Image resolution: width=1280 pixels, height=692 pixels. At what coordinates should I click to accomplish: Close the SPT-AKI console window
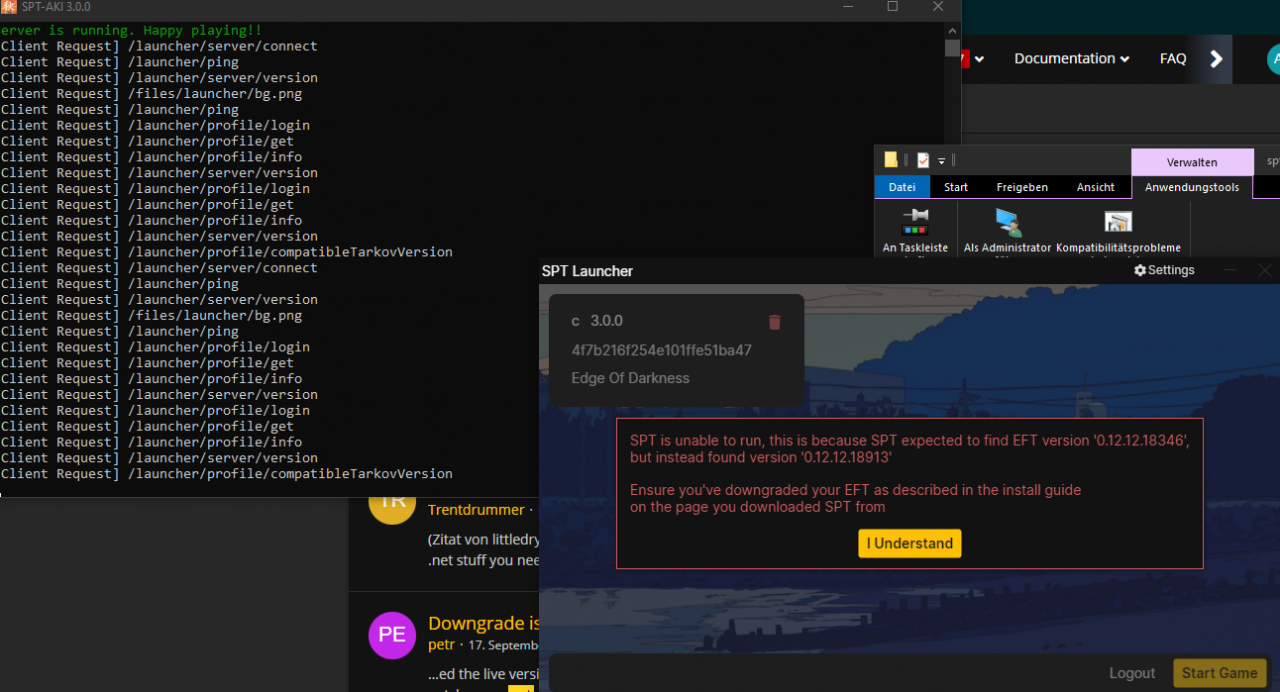pyautogui.click(x=938, y=7)
